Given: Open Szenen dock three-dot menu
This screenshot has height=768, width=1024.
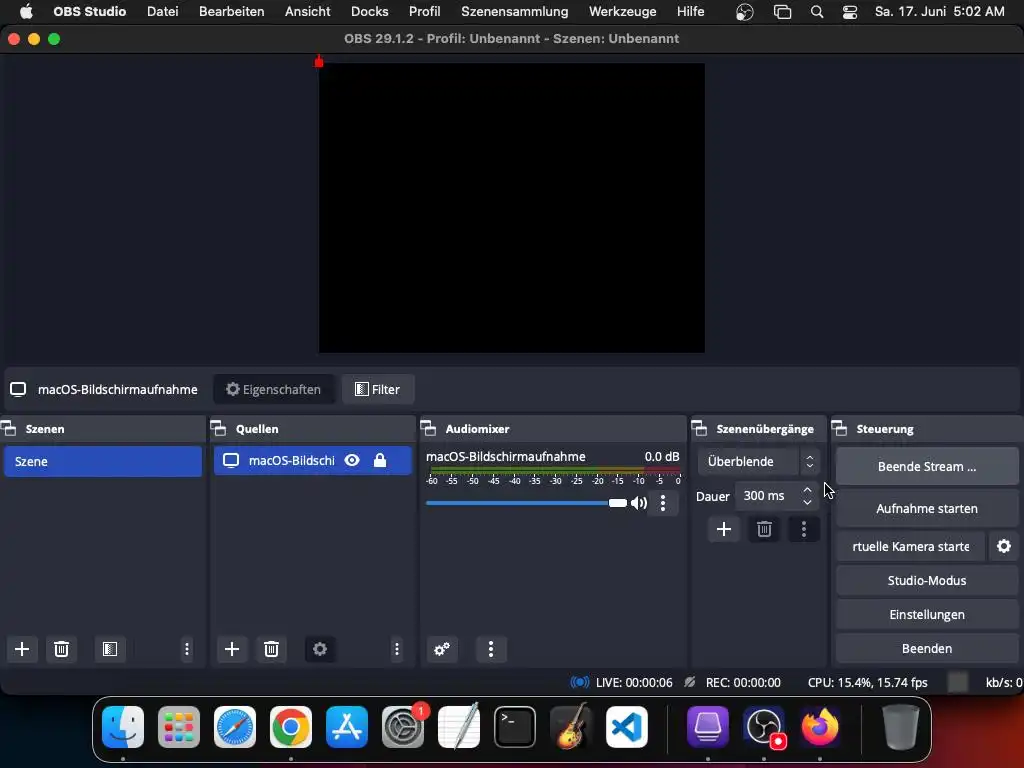Looking at the screenshot, I should tap(187, 649).
